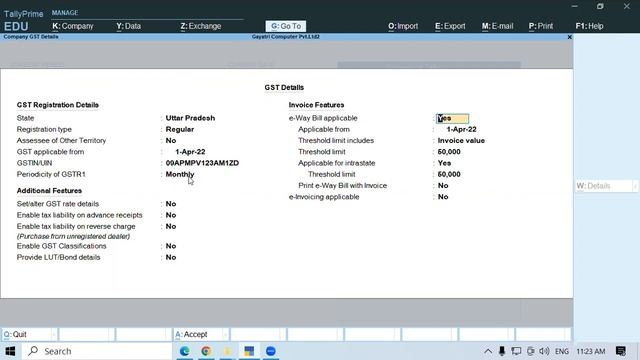Screen dimensions: 640x360
Task: Click the Q: Quit button
Action: tap(29, 334)
